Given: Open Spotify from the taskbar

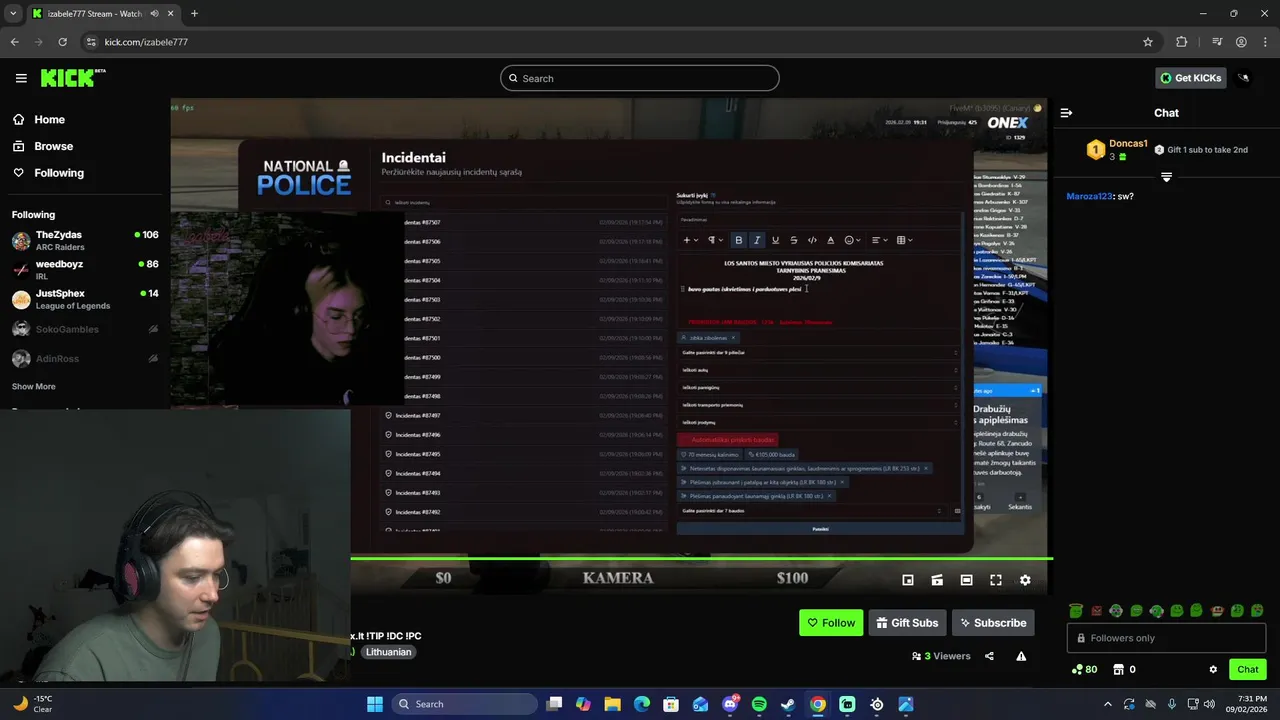Looking at the screenshot, I should pos(759,704).
